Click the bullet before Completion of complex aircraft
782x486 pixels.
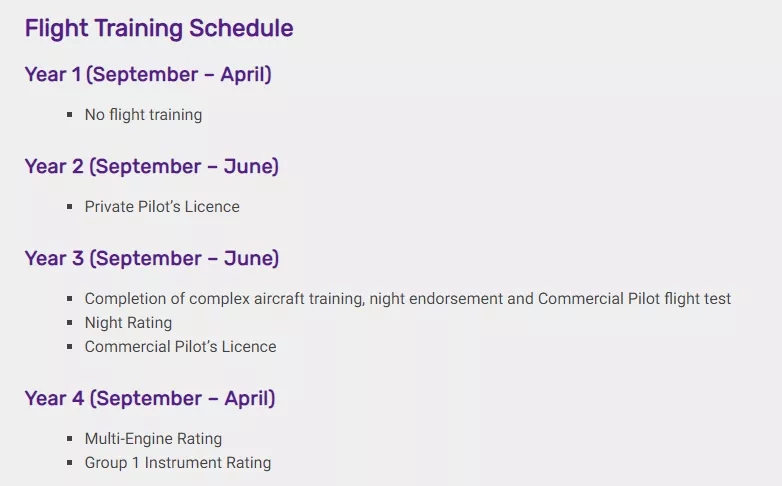[x=70, y=299]
